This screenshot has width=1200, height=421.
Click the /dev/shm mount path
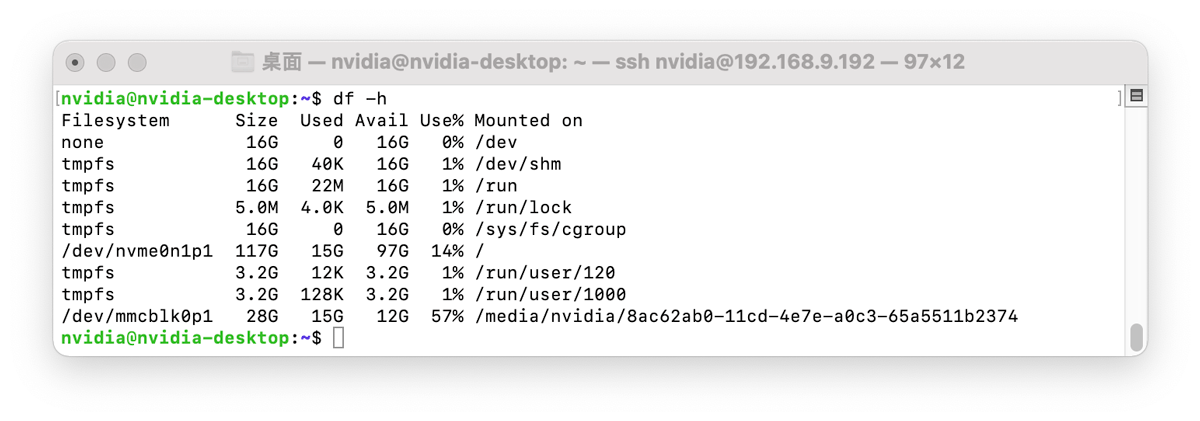coord(518,164)
